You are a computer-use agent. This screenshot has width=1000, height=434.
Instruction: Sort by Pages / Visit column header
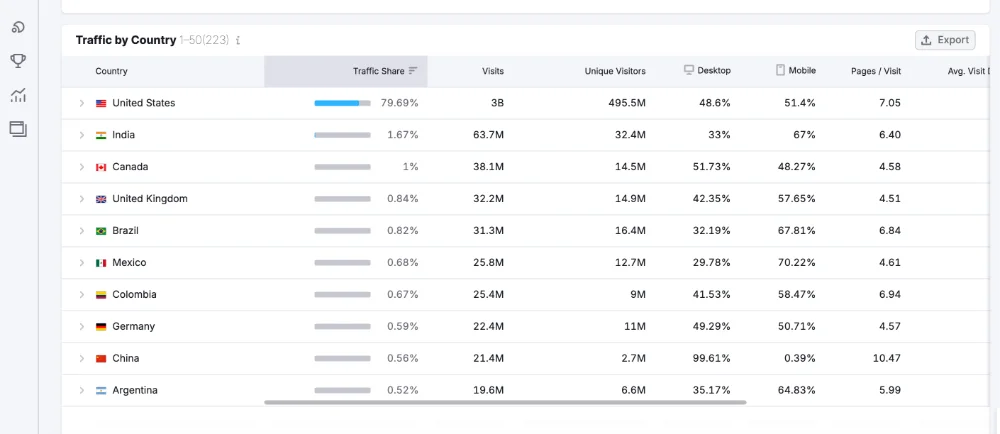click(x=876, y=71)
